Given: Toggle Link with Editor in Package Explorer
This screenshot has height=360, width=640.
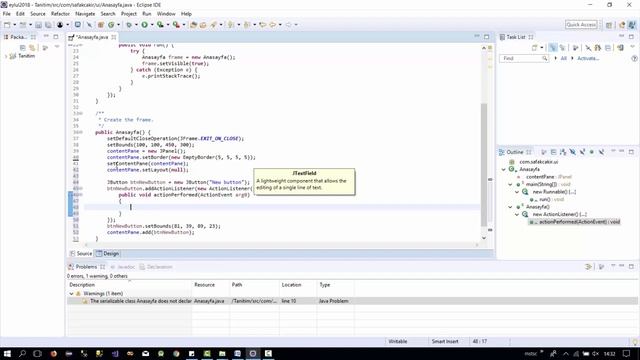Looking at the screenshot, I should click(32, 48).
